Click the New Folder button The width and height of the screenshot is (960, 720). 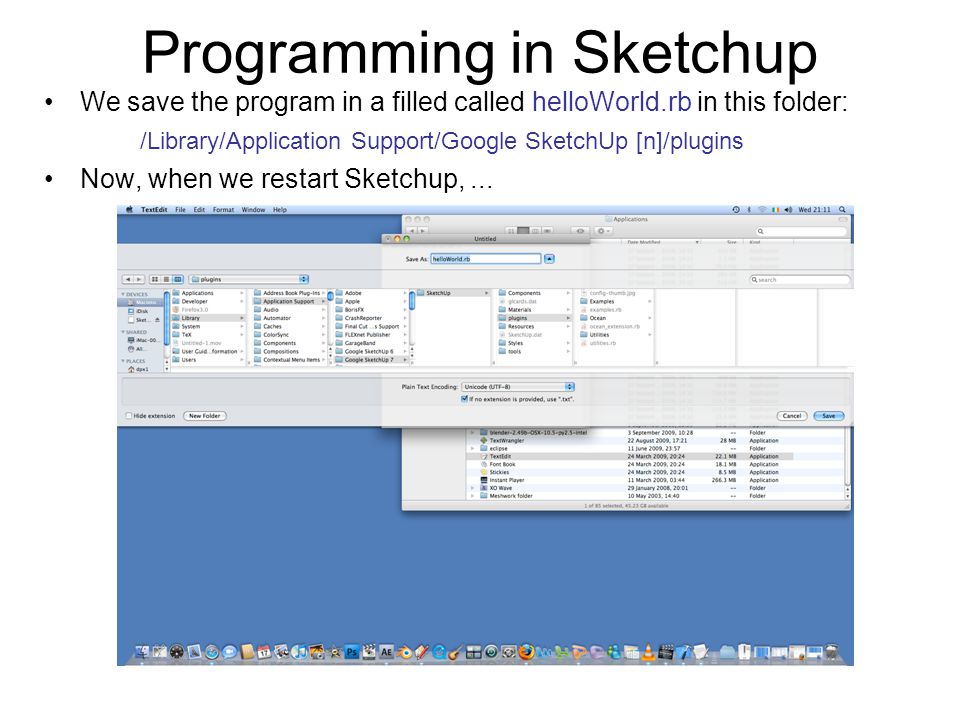pyautogui.click(x=204, y=416)
